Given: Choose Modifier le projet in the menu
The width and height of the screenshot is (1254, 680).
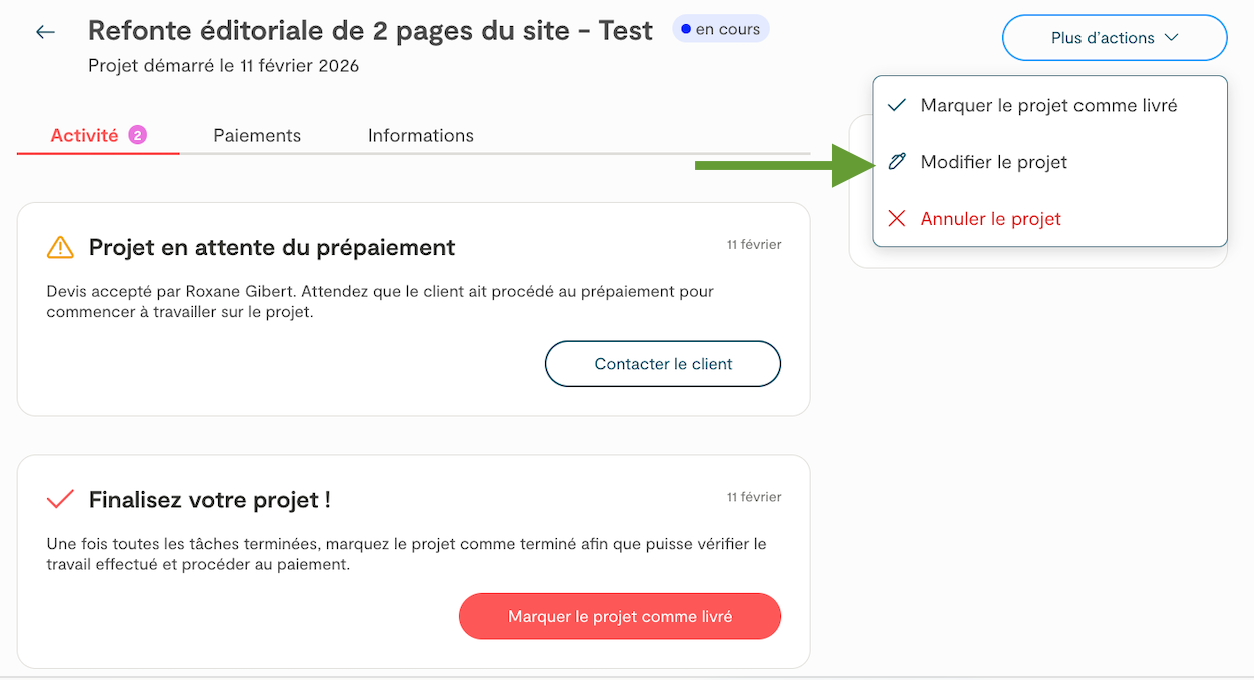Looking at the screenshot, I should tap(993, 162).
